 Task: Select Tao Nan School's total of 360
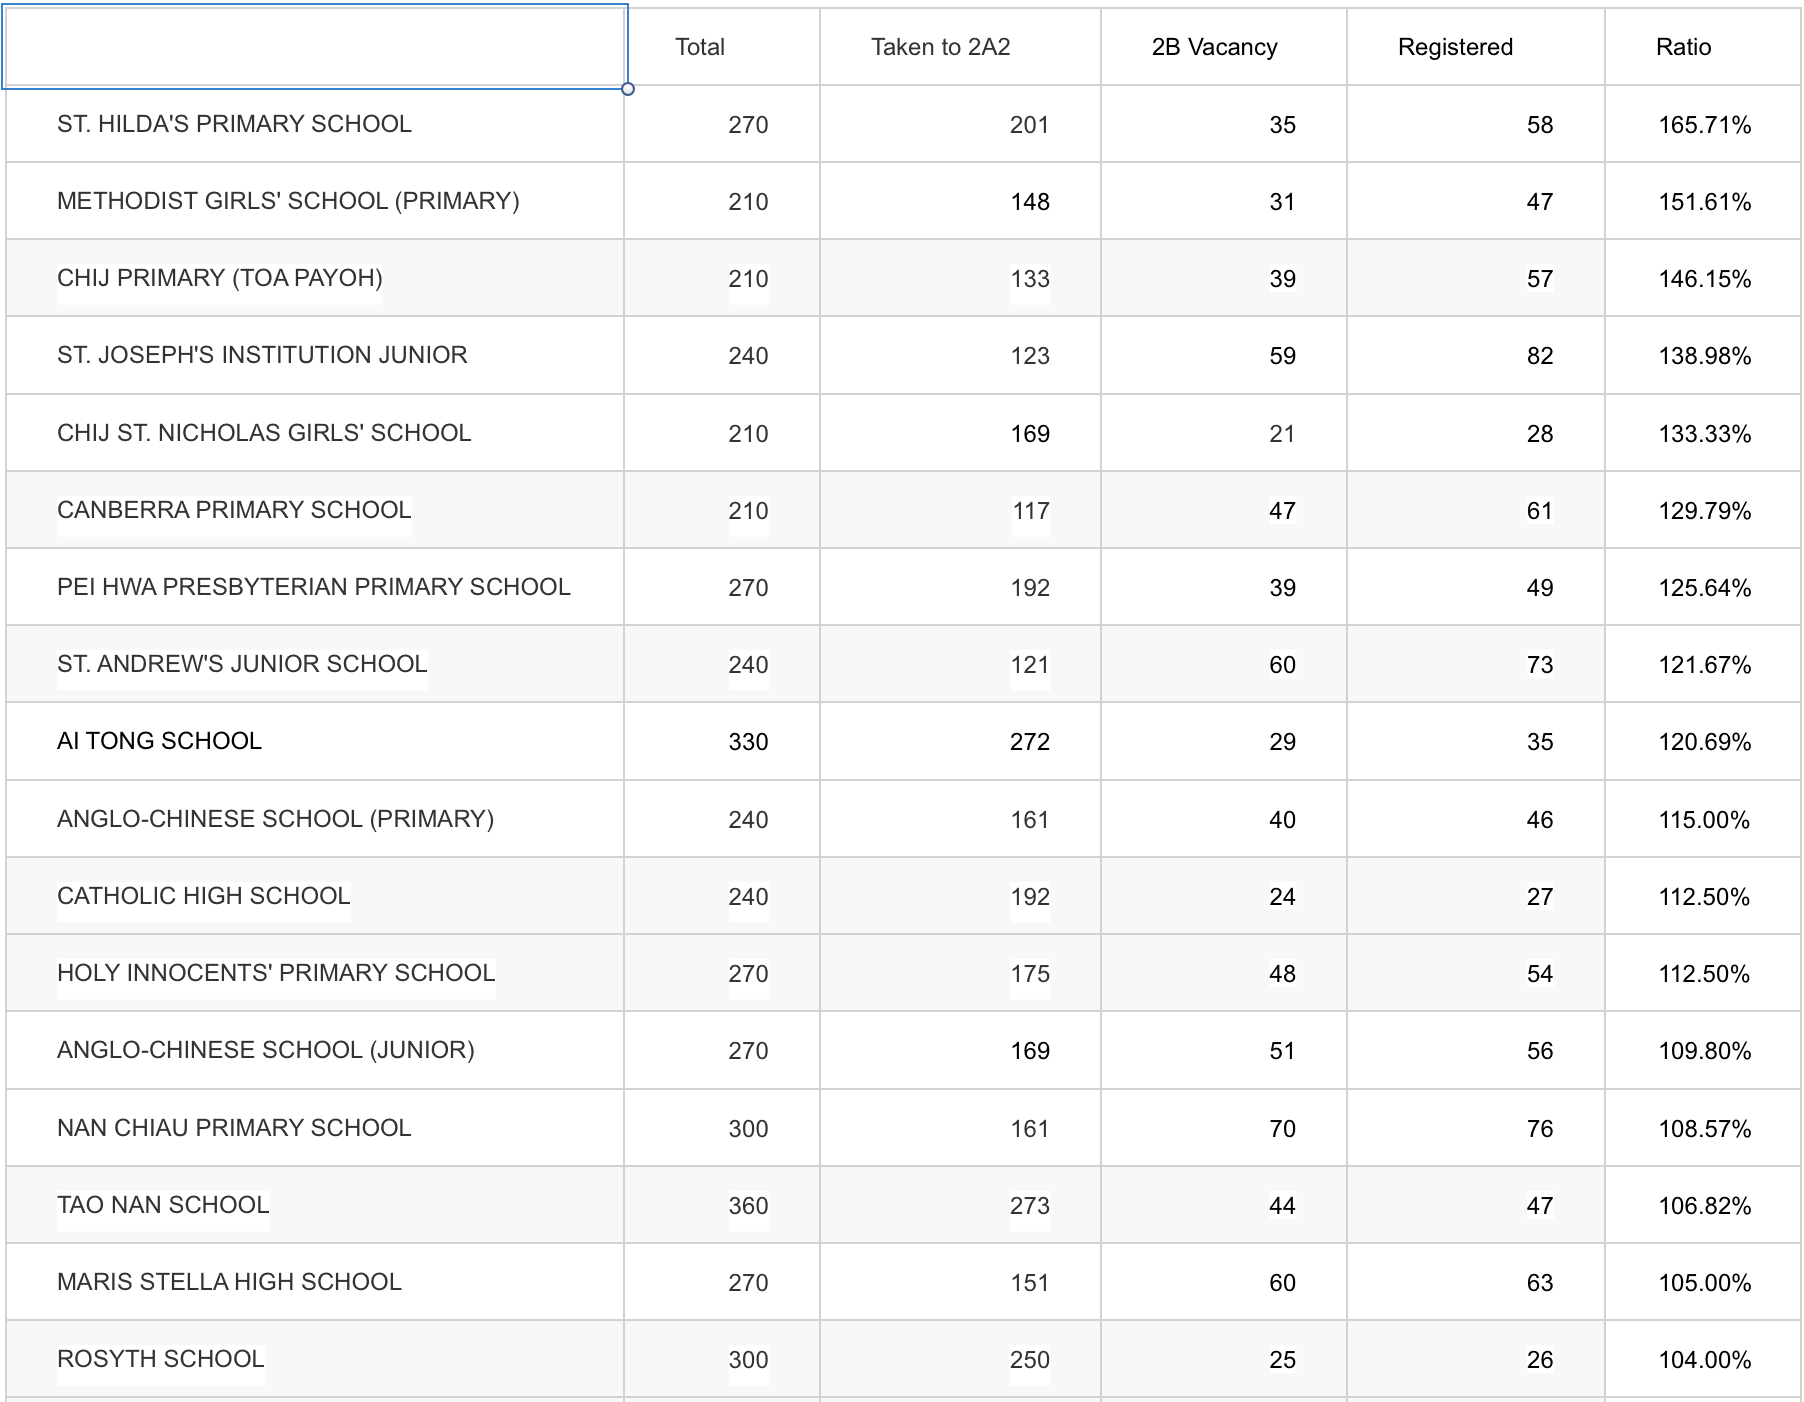pyautogui.click(x=748, y=1206)
